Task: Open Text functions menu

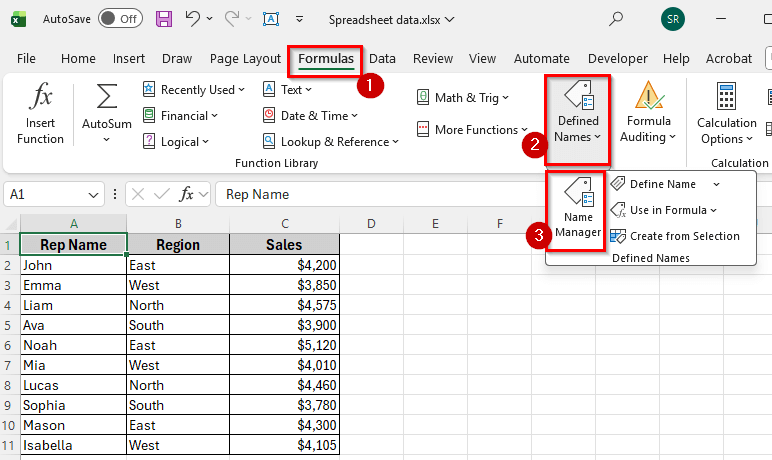Action: pyautogui.click(x=288, y=90)
